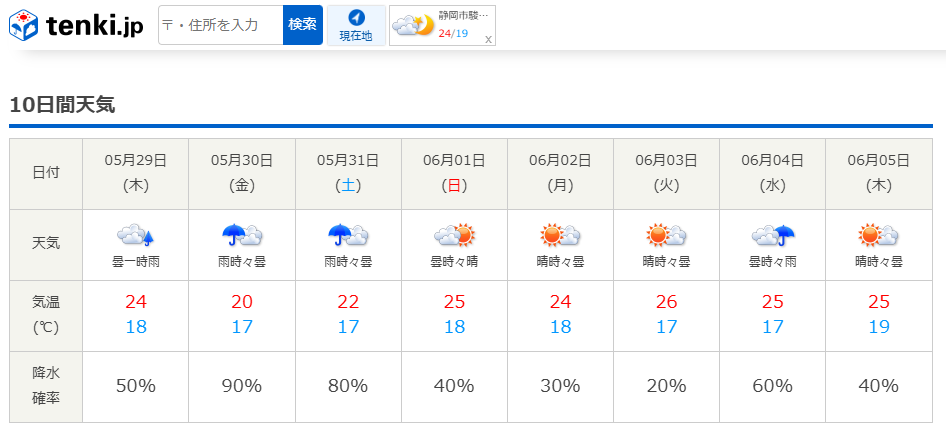Click the postal code address search field

(x=221, y=25)
